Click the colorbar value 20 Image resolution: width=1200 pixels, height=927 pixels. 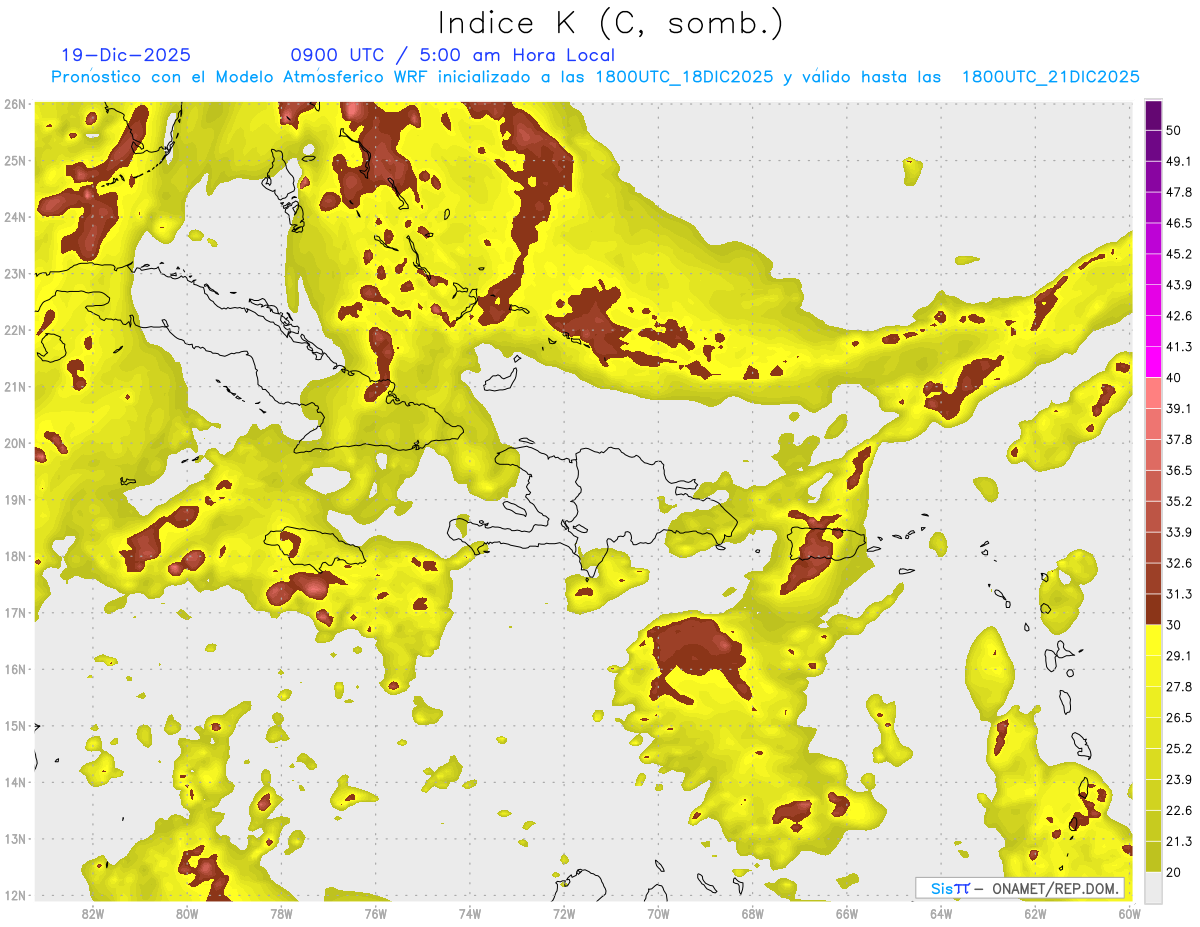[x=1174, y=872]
